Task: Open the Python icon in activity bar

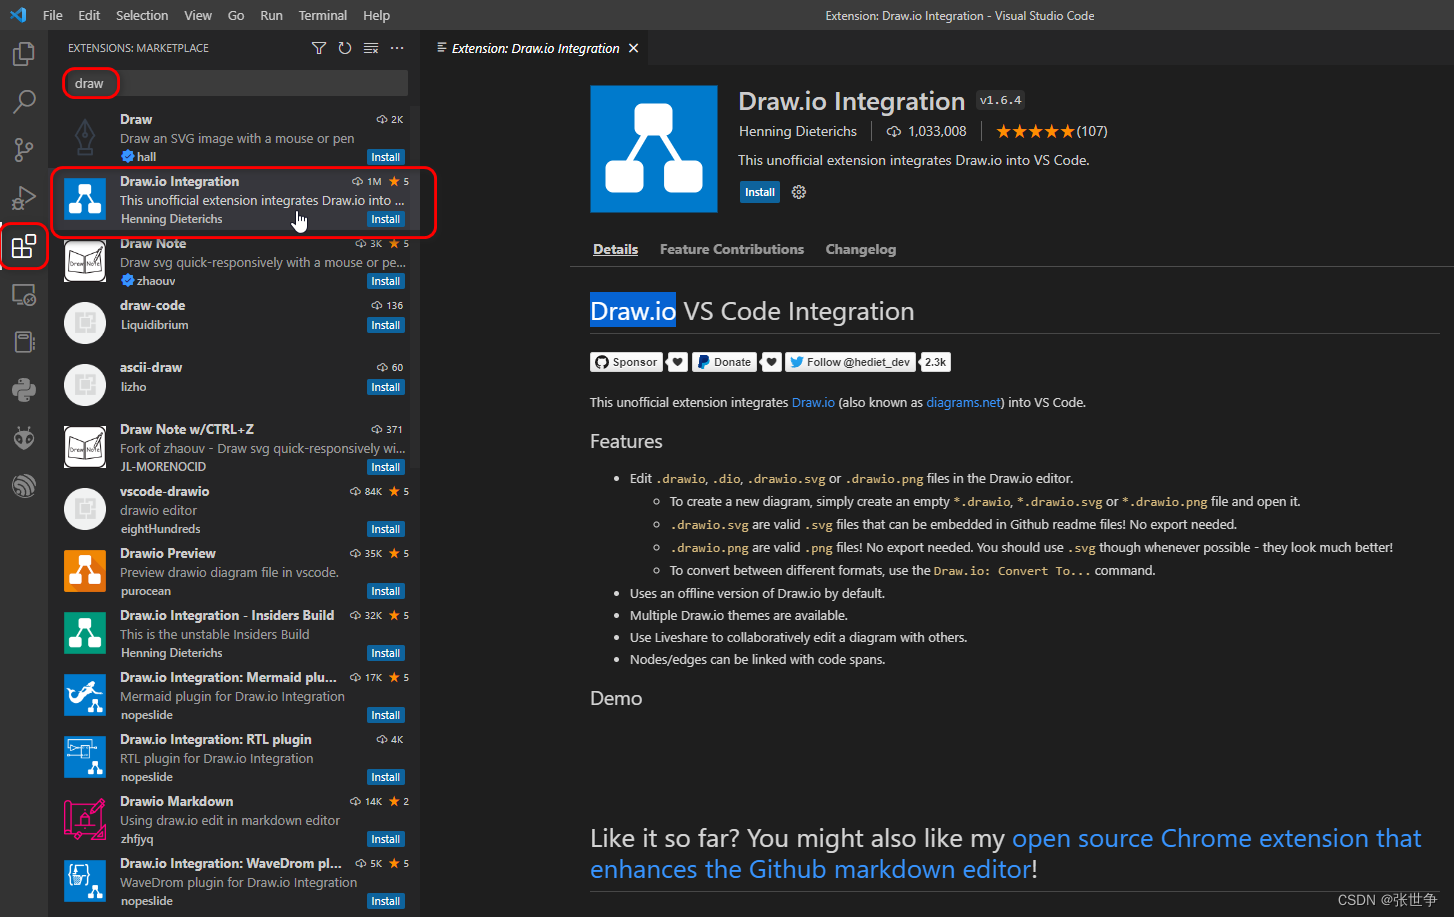Action: click(24, 390)
